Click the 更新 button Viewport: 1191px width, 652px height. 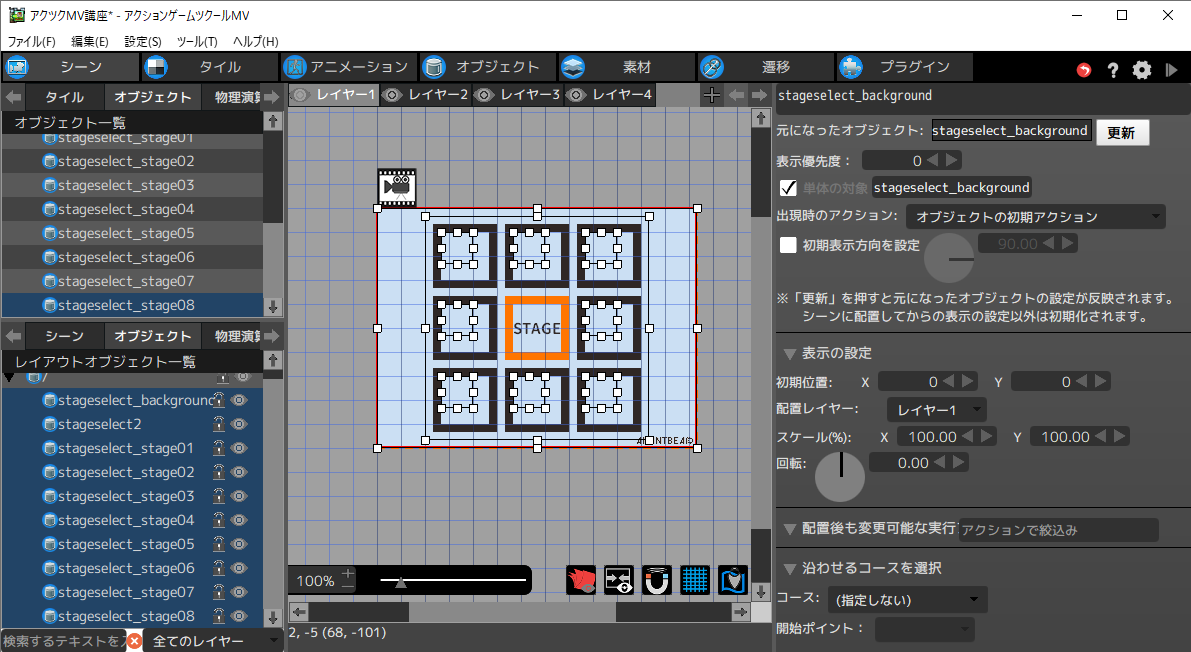point(1122,133)
